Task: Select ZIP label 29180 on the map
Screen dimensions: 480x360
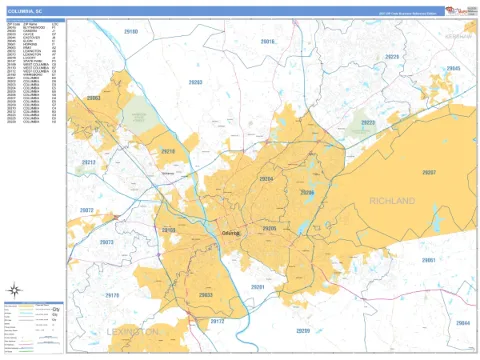Action: (131, 32)
